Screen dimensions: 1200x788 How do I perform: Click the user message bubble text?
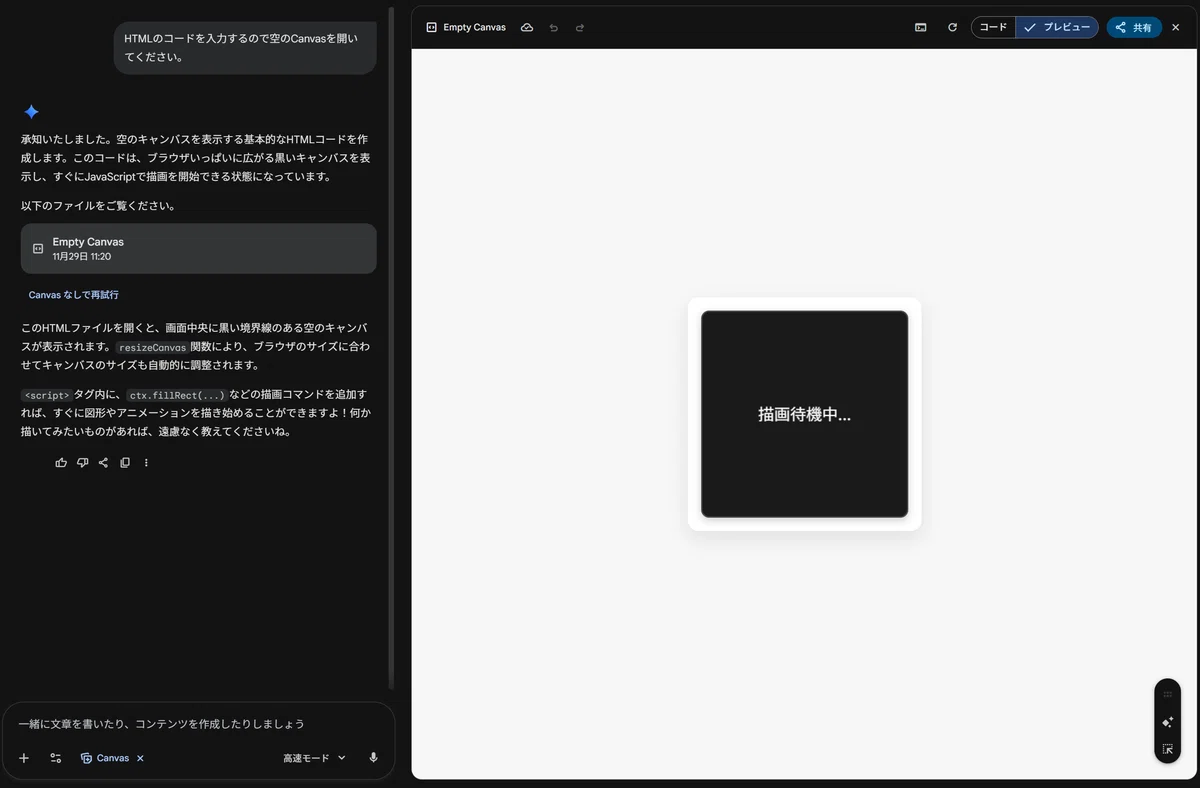241,47
